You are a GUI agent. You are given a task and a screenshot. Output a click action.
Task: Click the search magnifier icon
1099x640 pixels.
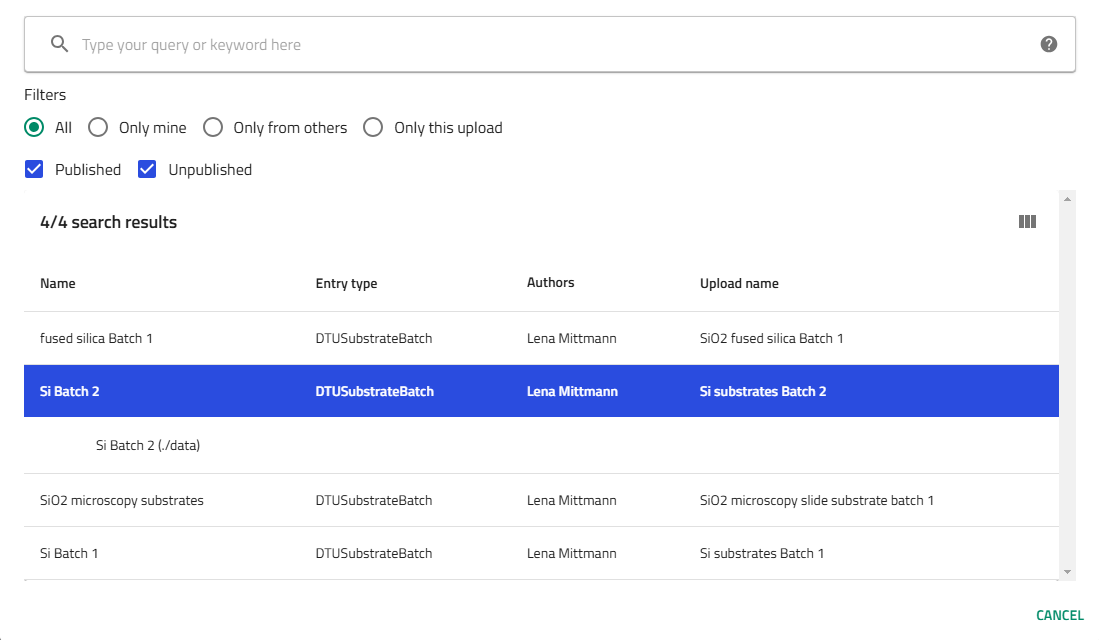(60, 44)
